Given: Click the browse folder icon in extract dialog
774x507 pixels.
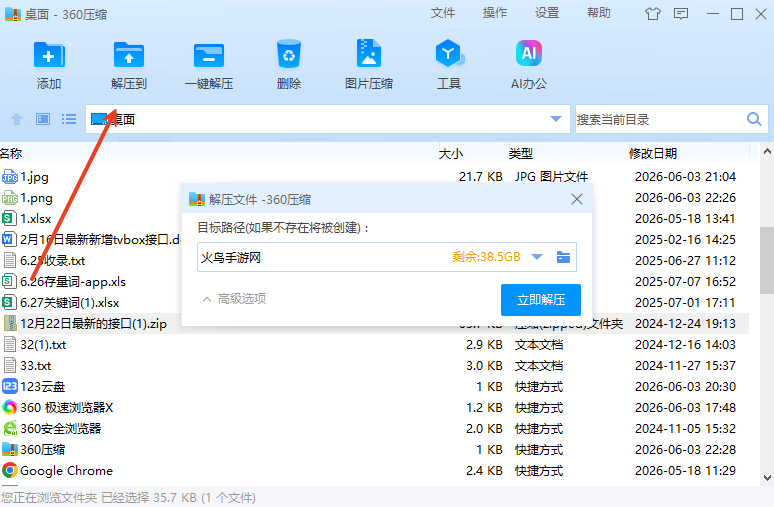Looking at the screenshot, I should 563,257.
